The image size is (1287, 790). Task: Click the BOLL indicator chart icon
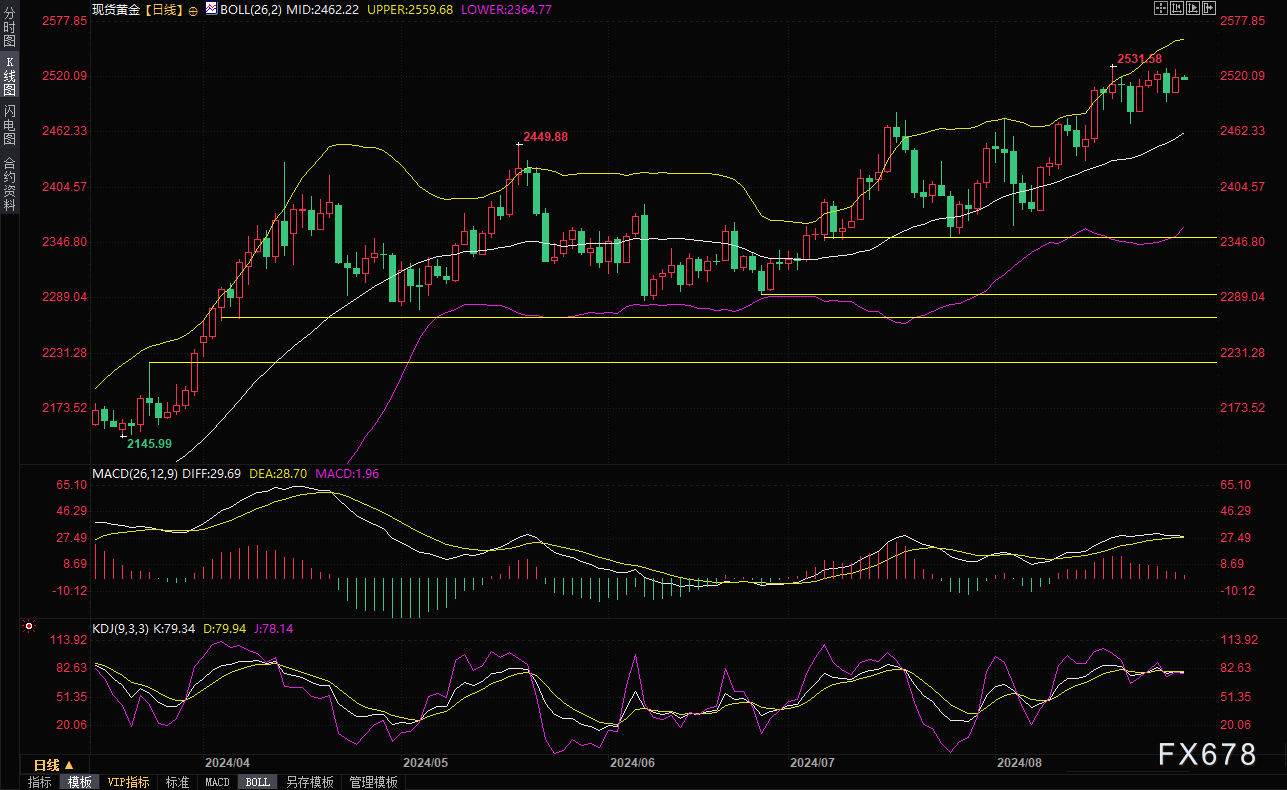point(210,8)
